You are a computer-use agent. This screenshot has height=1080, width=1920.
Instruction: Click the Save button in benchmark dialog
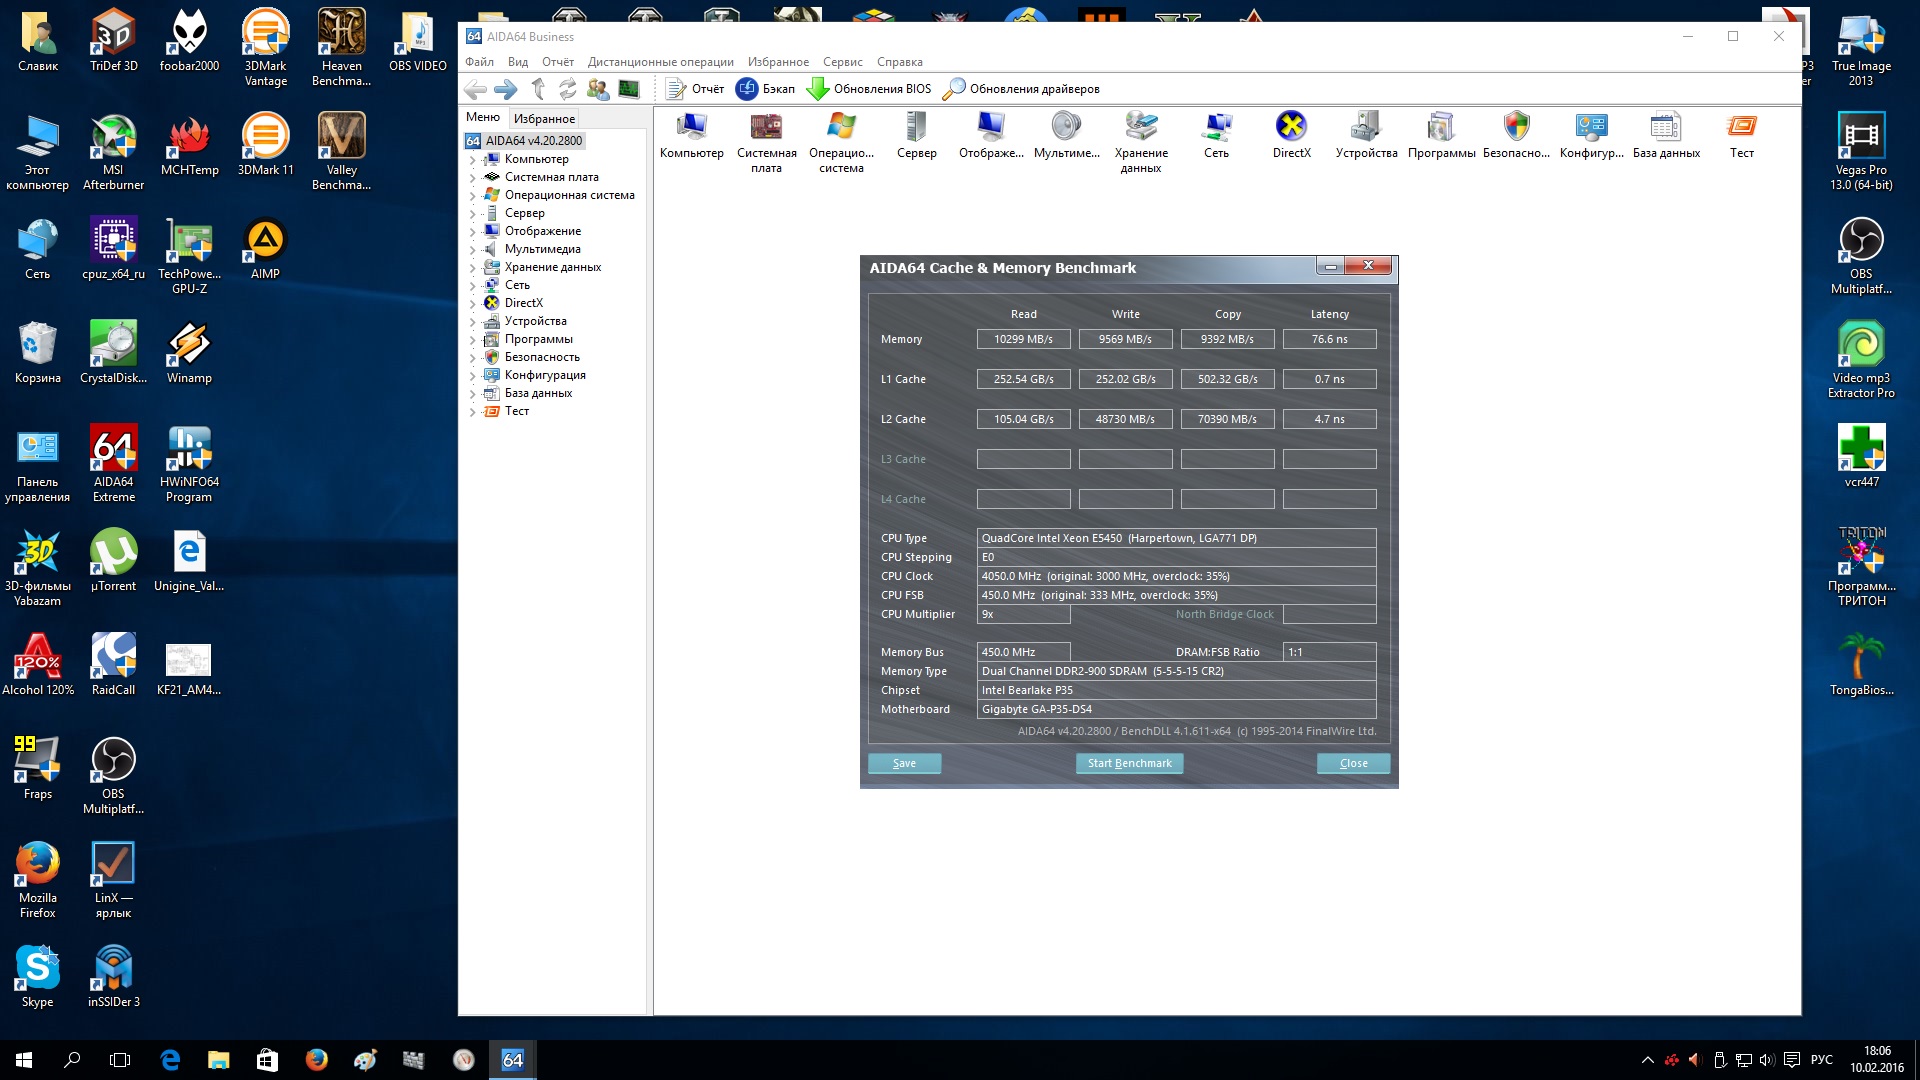pos(904,763)
